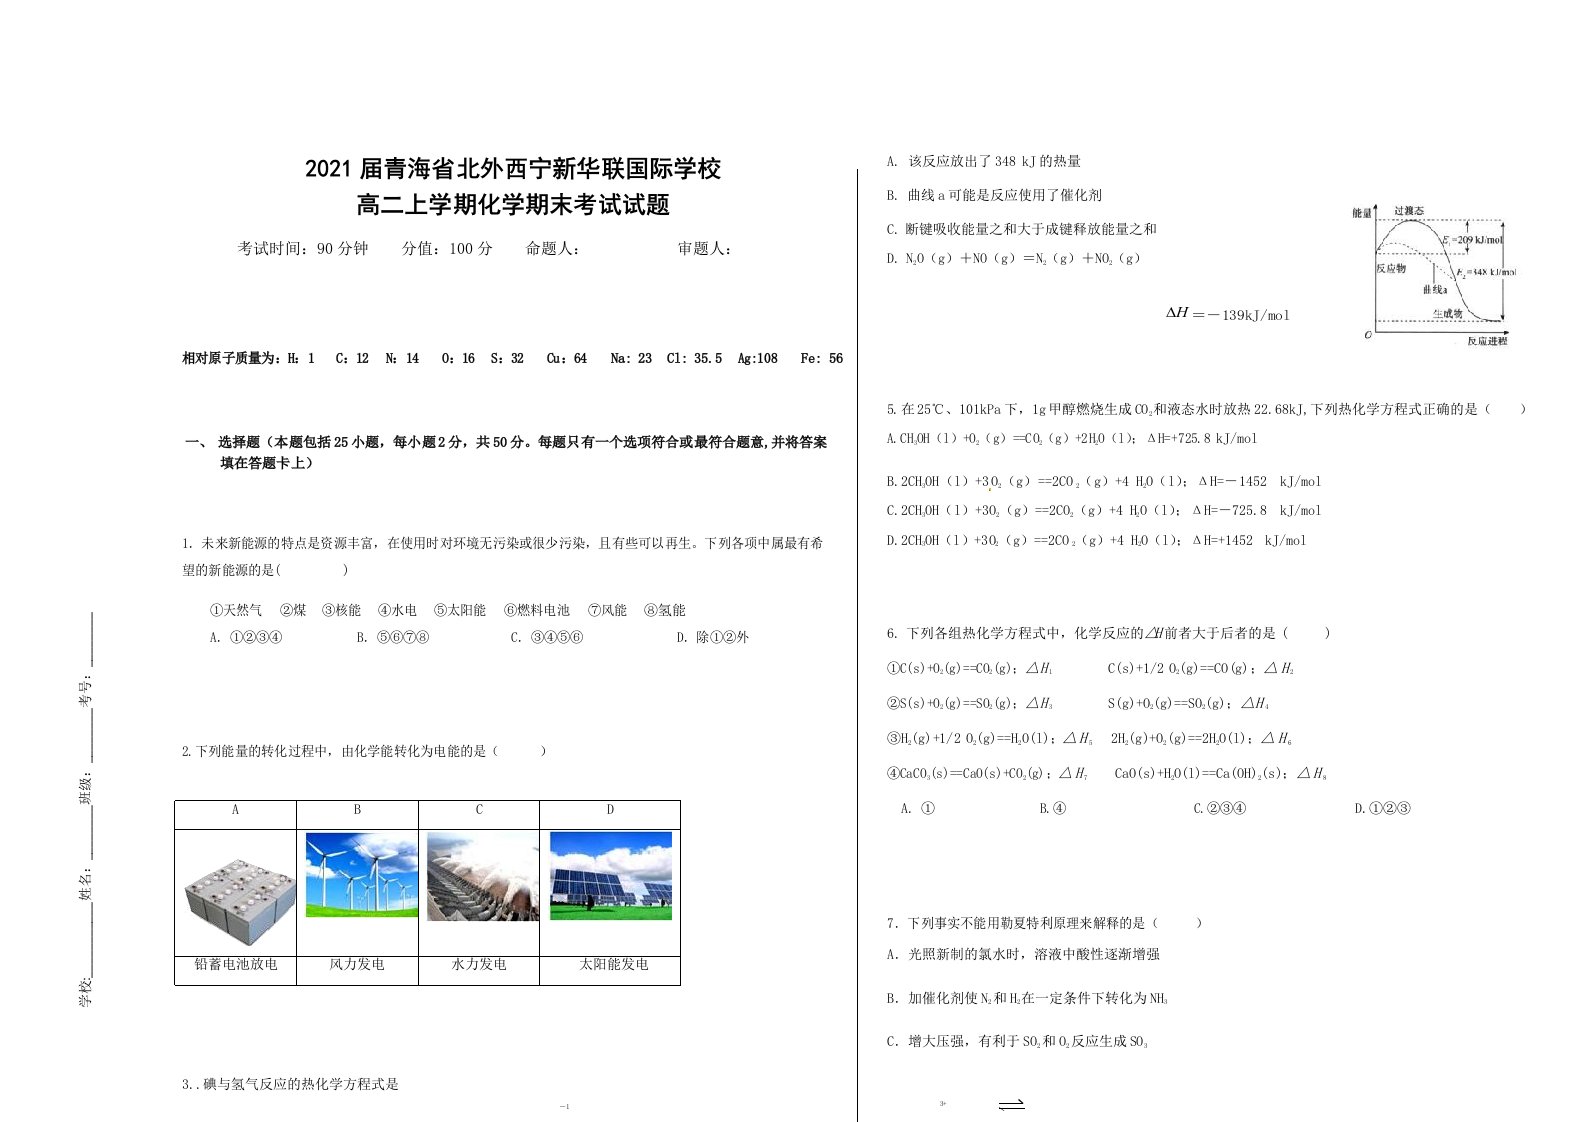Click option A '该反应放出了348 kJ的热量'
The width and height of the screenshot is (1588, 1122).
983,161
